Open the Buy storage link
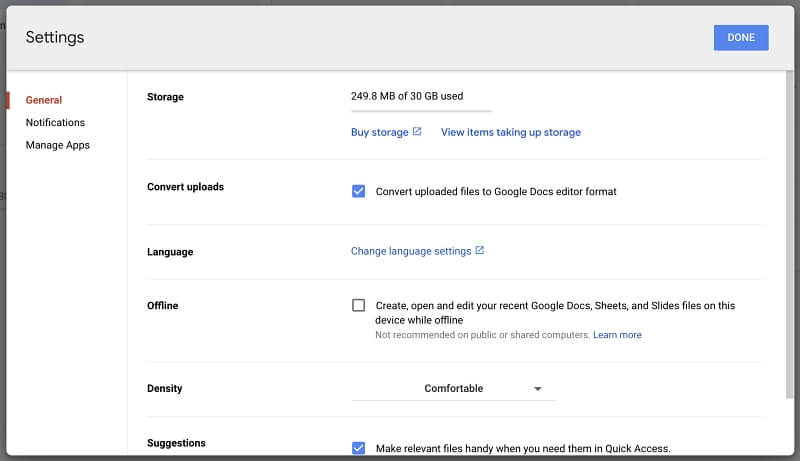Screen dimensions: 800x461 tap(380, 132)
